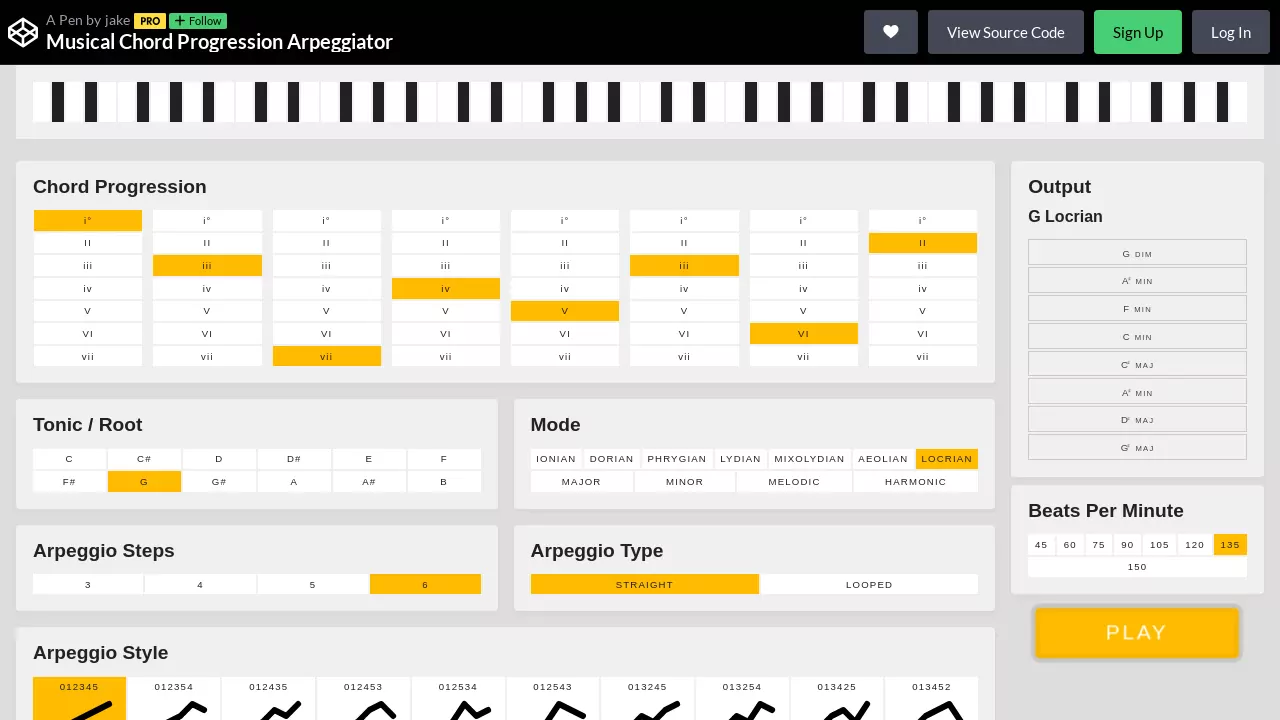Set tonic to D#
This screenshot has width=1280, height=720.
tap(294, 459)
